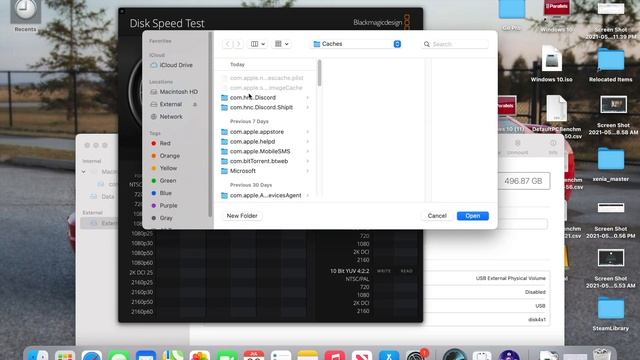This screenshot has width=640, height=360.
Task: Open Calendar from Dock
Action: click(x=254, y=356)
